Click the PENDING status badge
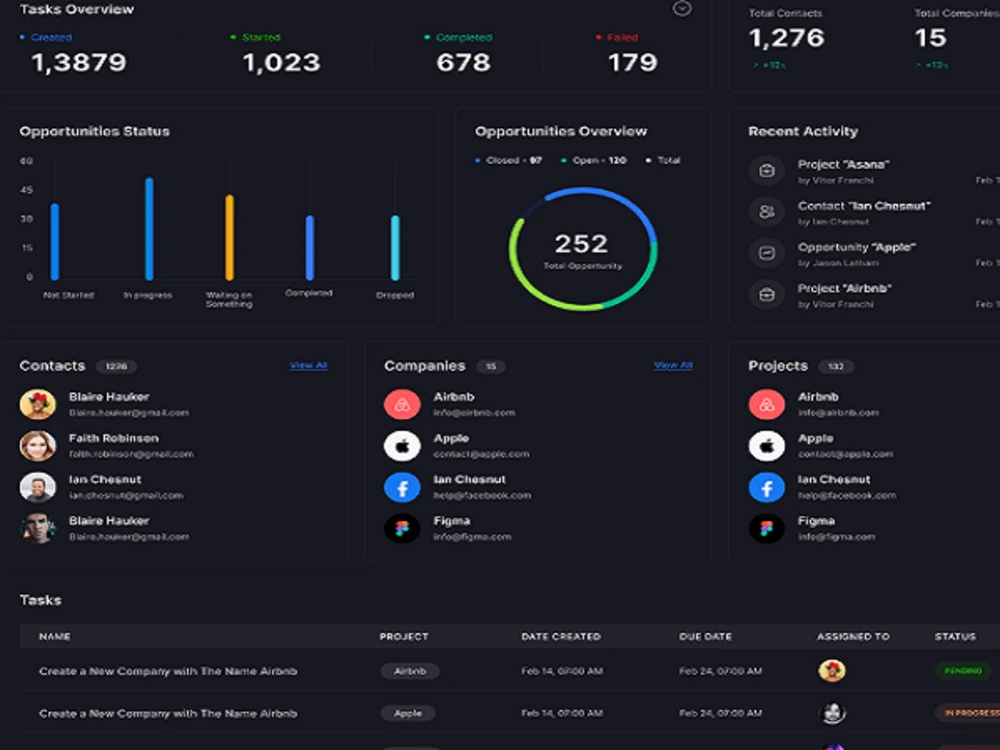 963,671
